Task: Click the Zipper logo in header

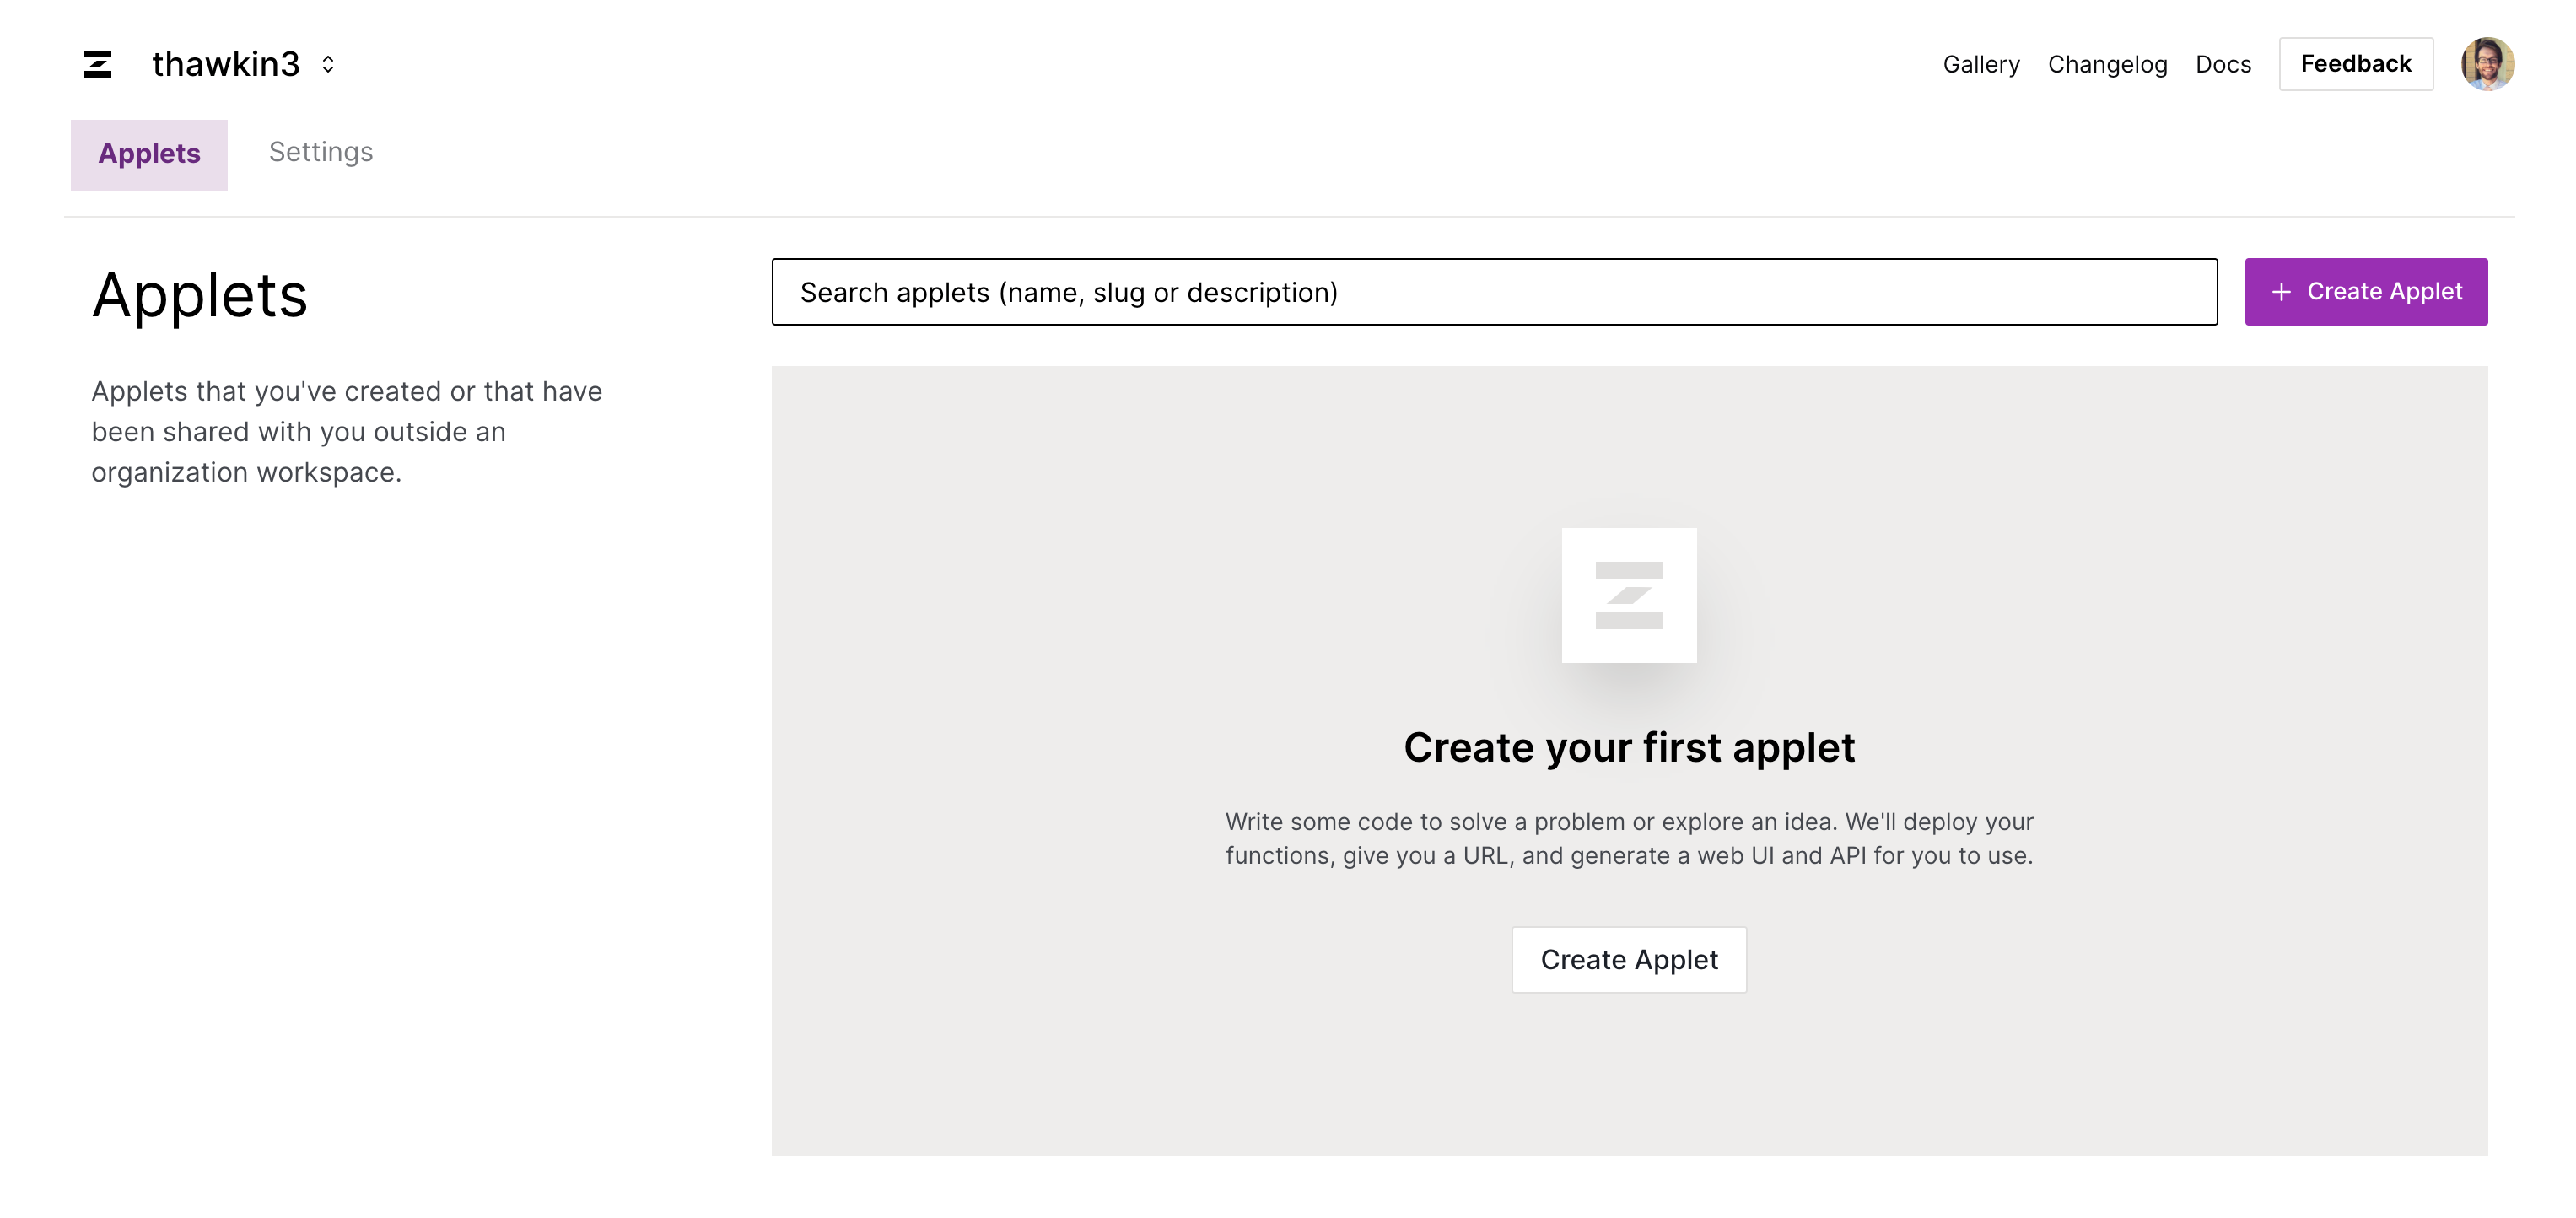Action: click(x=97, y=64)
